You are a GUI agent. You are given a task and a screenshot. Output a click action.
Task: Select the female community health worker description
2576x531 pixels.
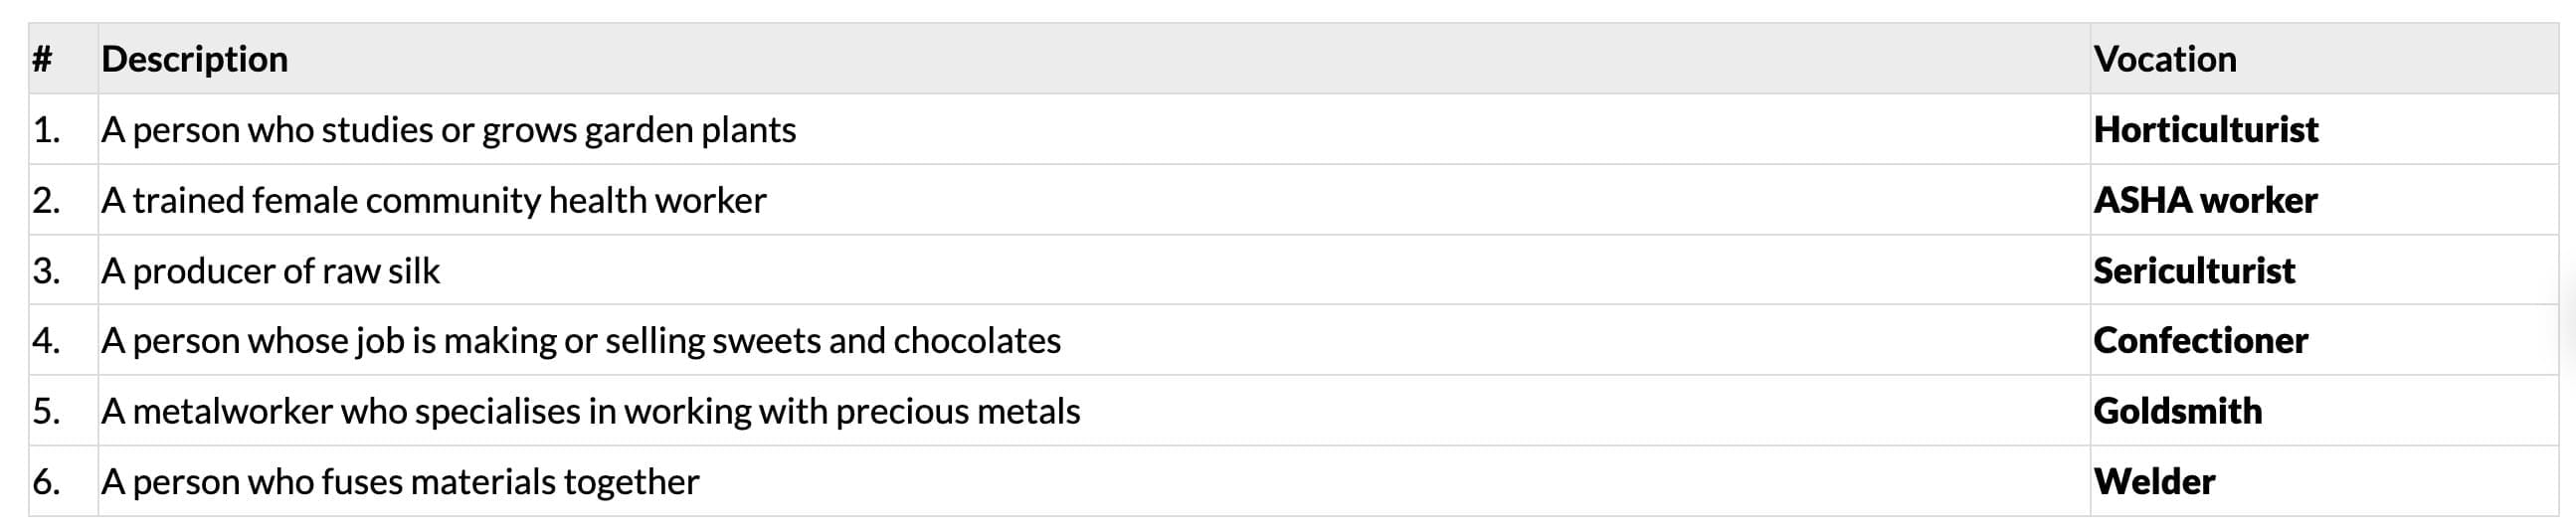click(x=433, y=200)
